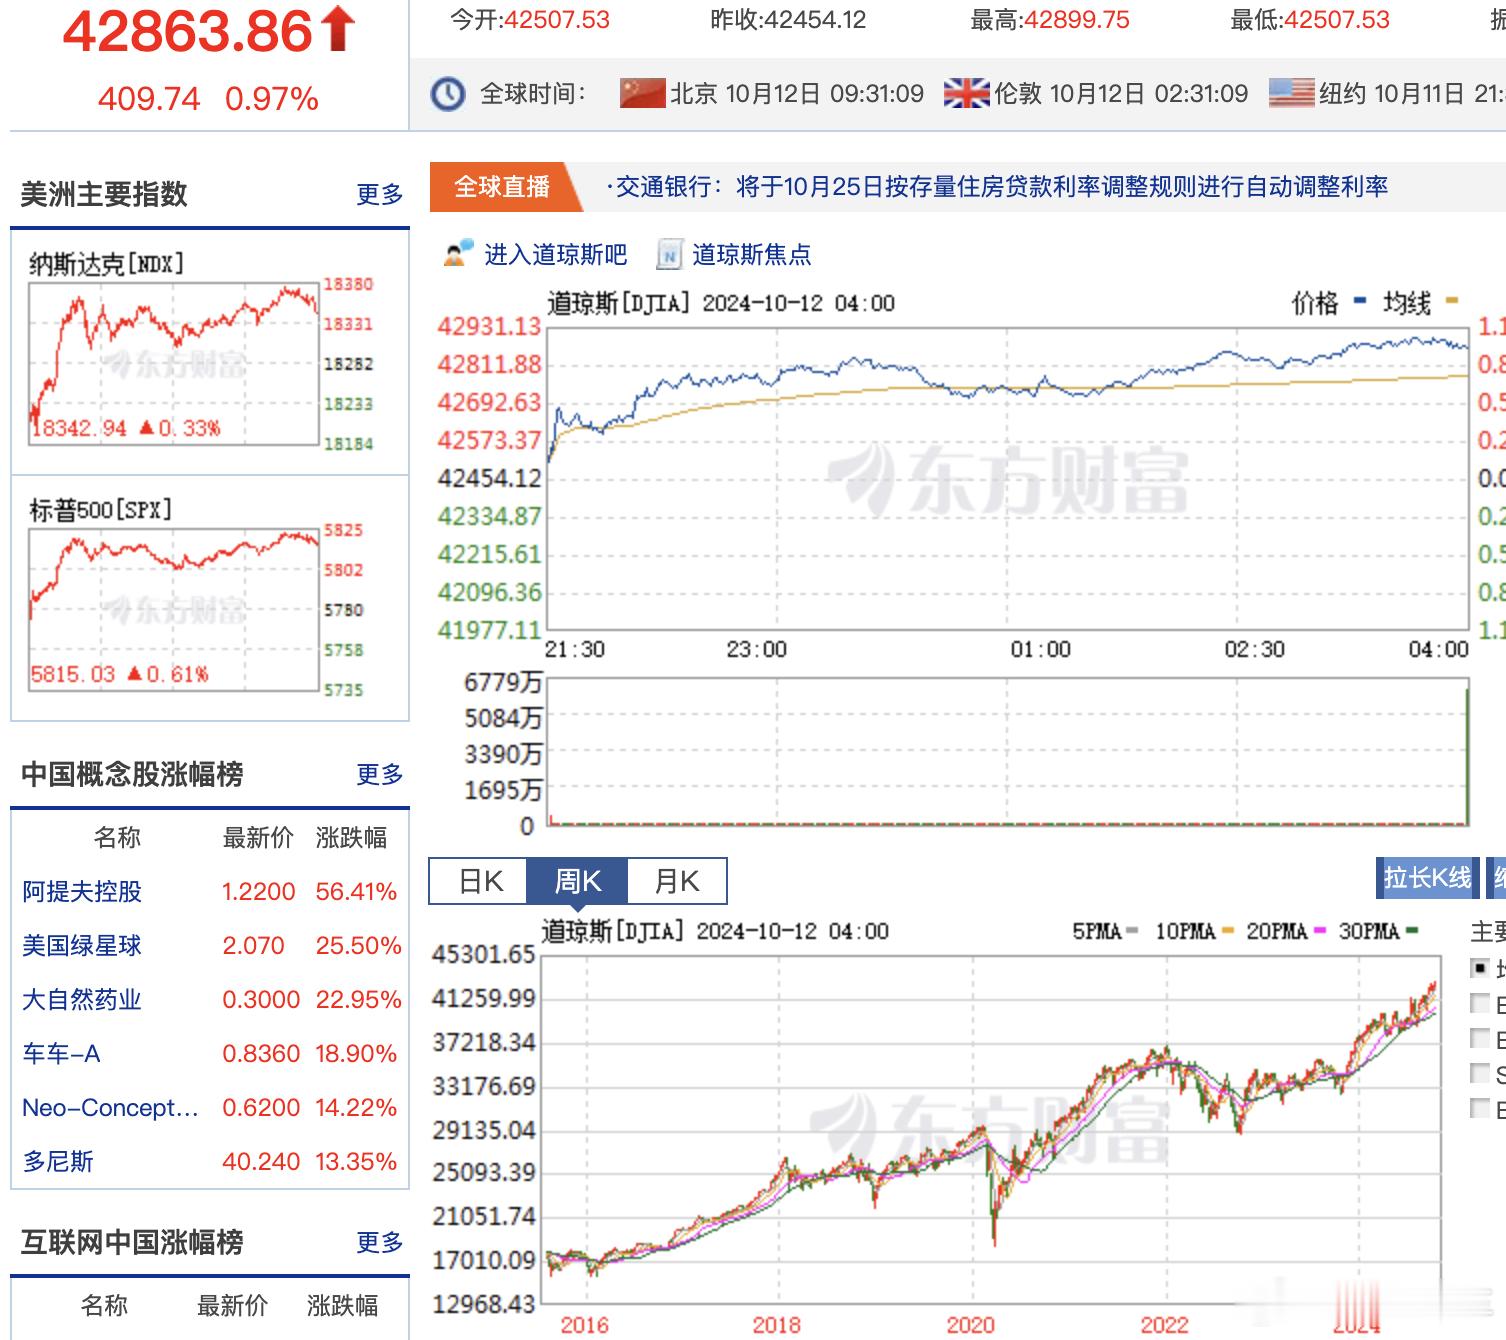Open stock 阿提夫控股
The width and height of the screenshot is (1506, 1340).
82,892
